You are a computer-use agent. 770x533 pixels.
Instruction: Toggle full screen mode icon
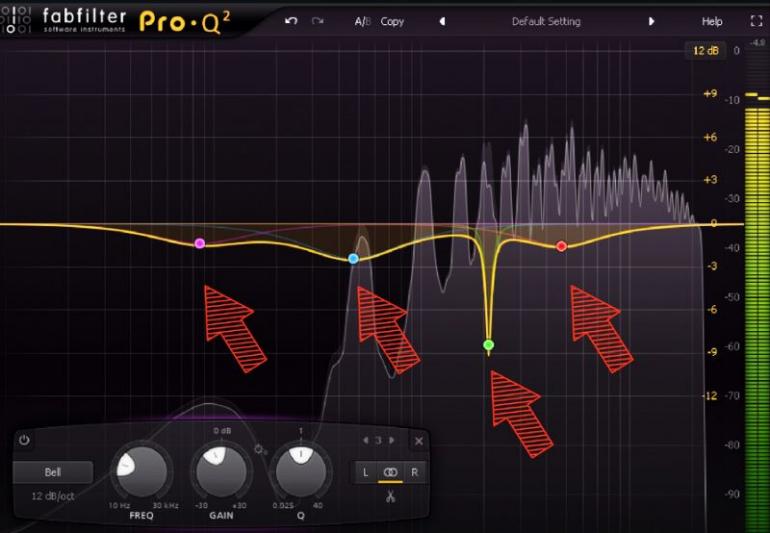(756, 21)
